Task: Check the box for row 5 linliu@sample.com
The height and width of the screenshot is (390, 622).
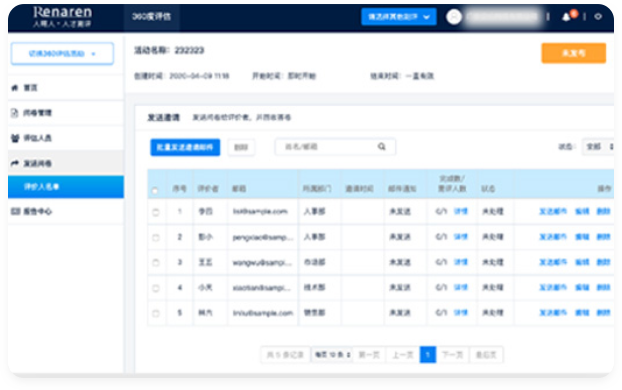Action: (x=156, y=313)
